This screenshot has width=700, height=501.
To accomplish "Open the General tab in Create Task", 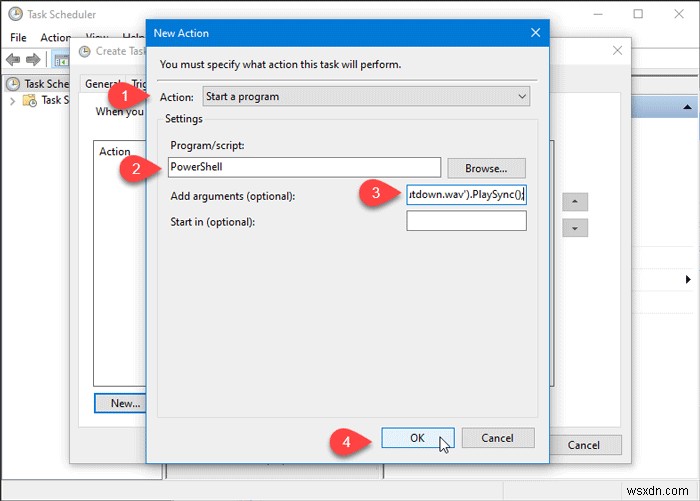I will (x=103, y=84).
